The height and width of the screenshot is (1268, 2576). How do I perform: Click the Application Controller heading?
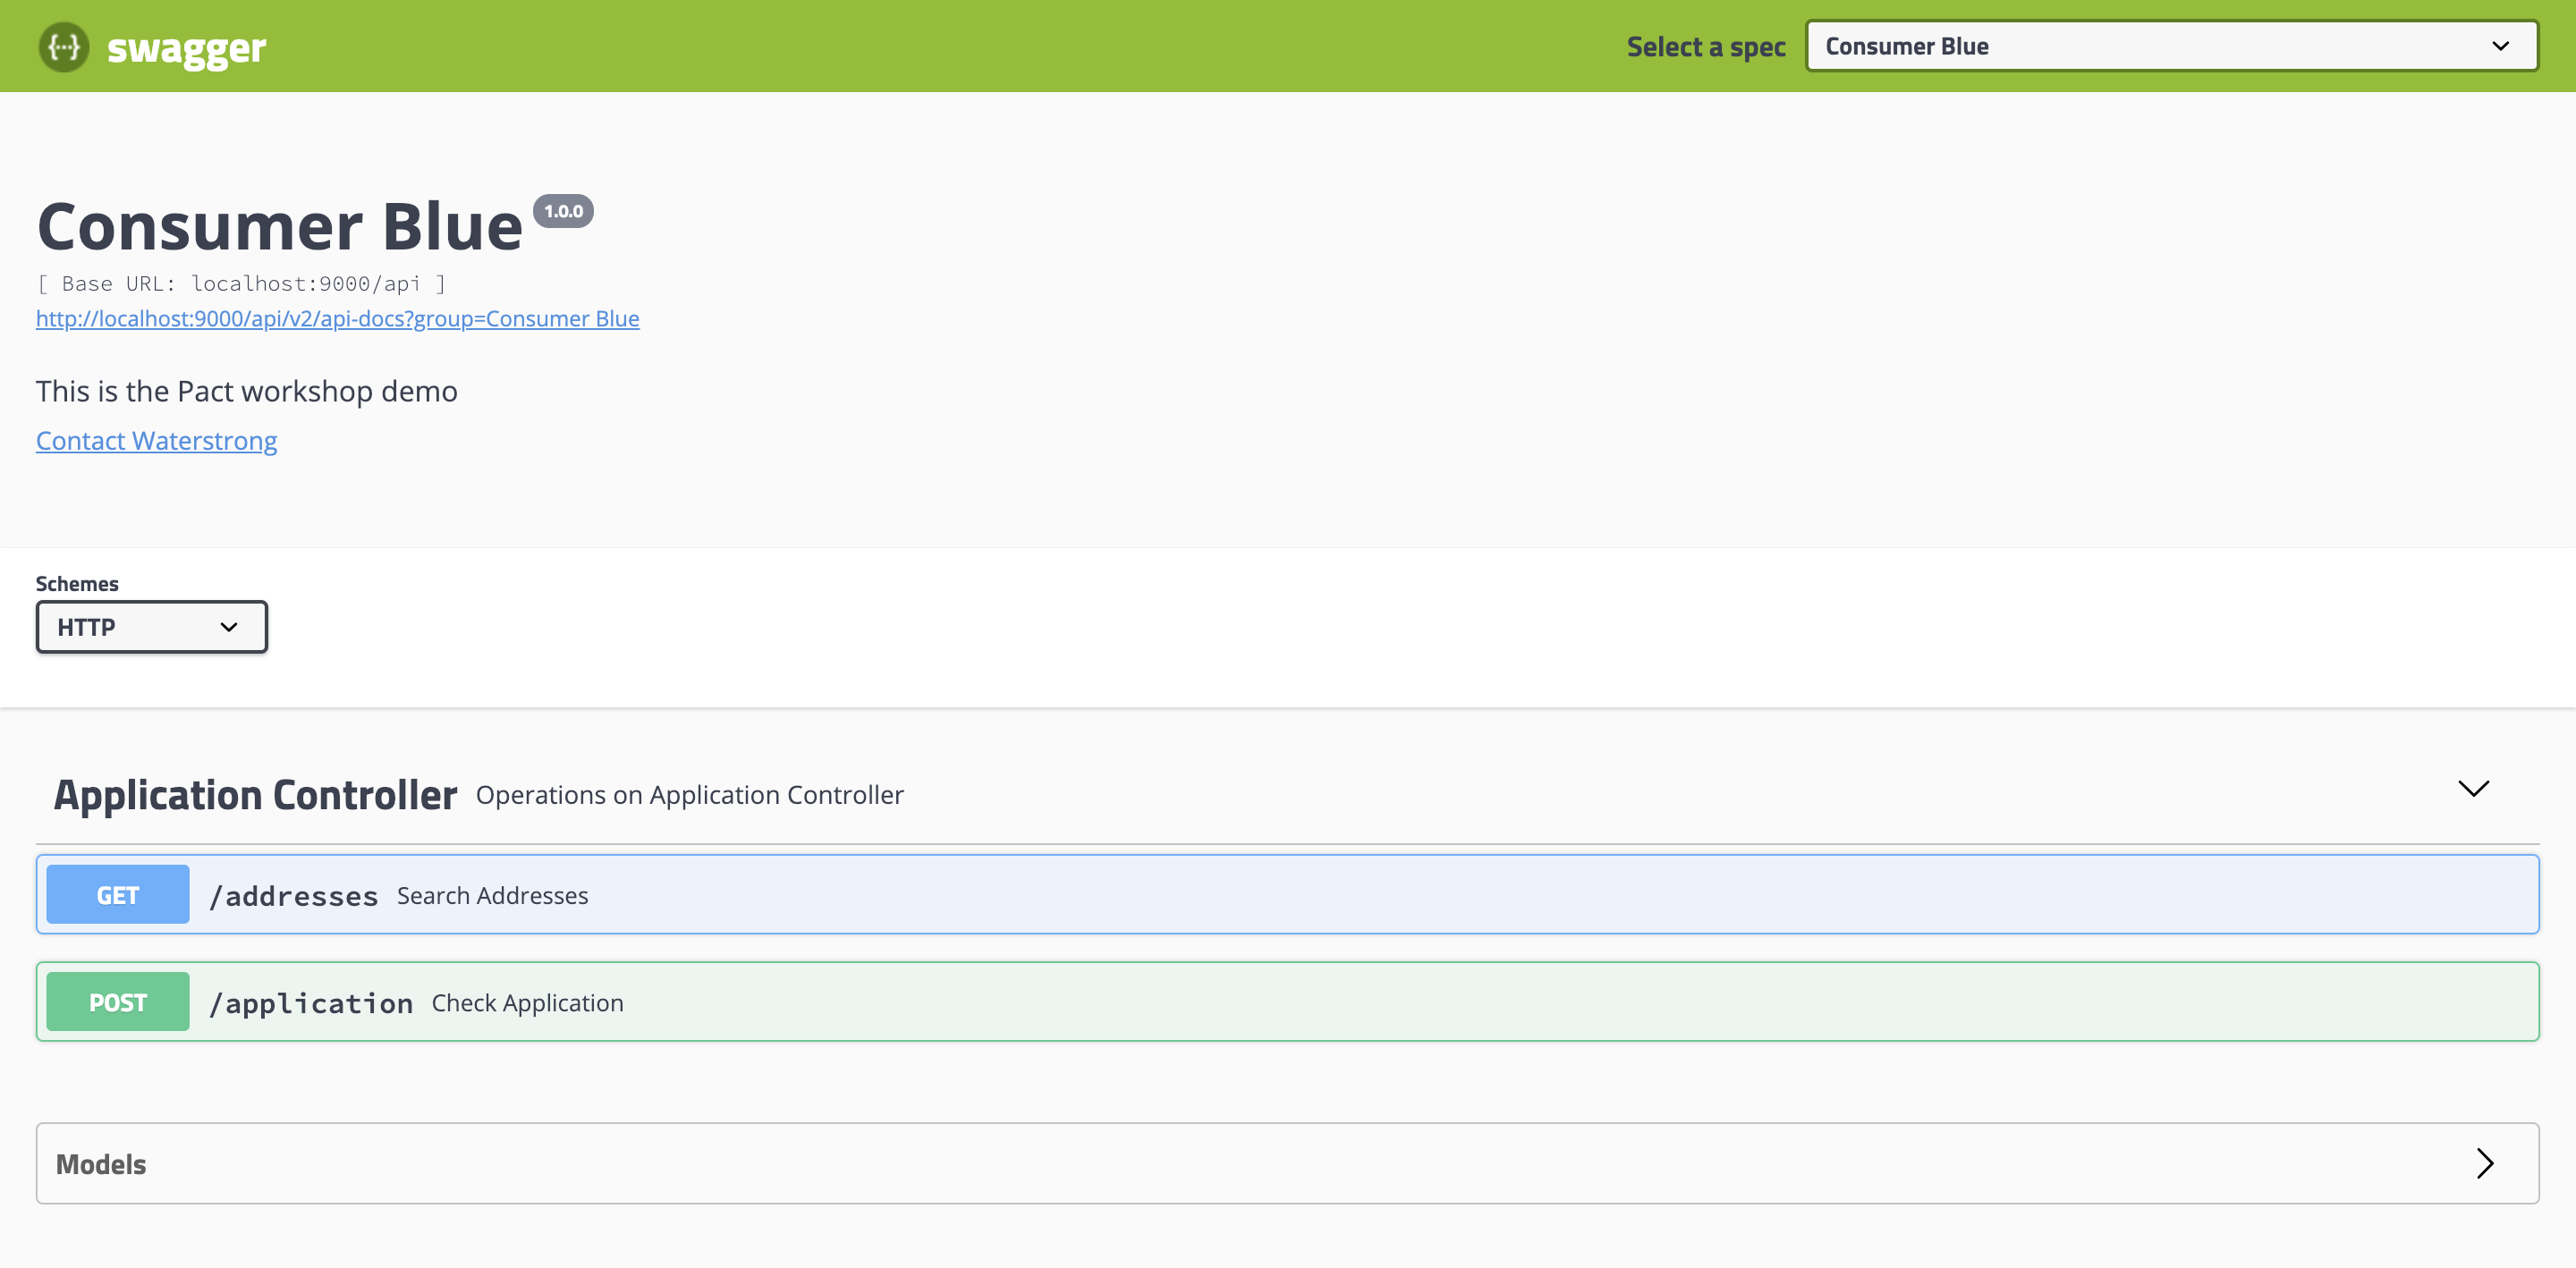[255, 795]
